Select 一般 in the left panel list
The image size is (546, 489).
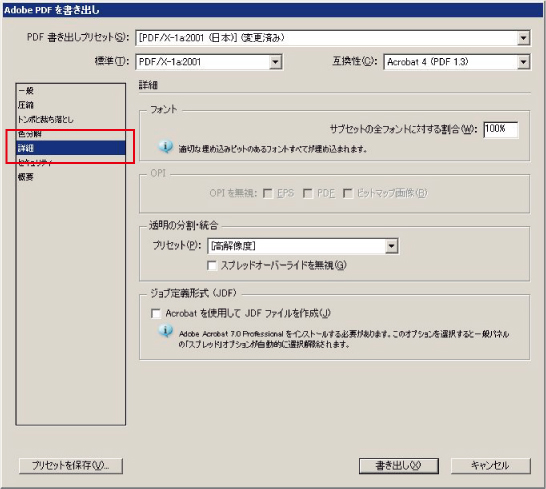(x=71, y=91)
